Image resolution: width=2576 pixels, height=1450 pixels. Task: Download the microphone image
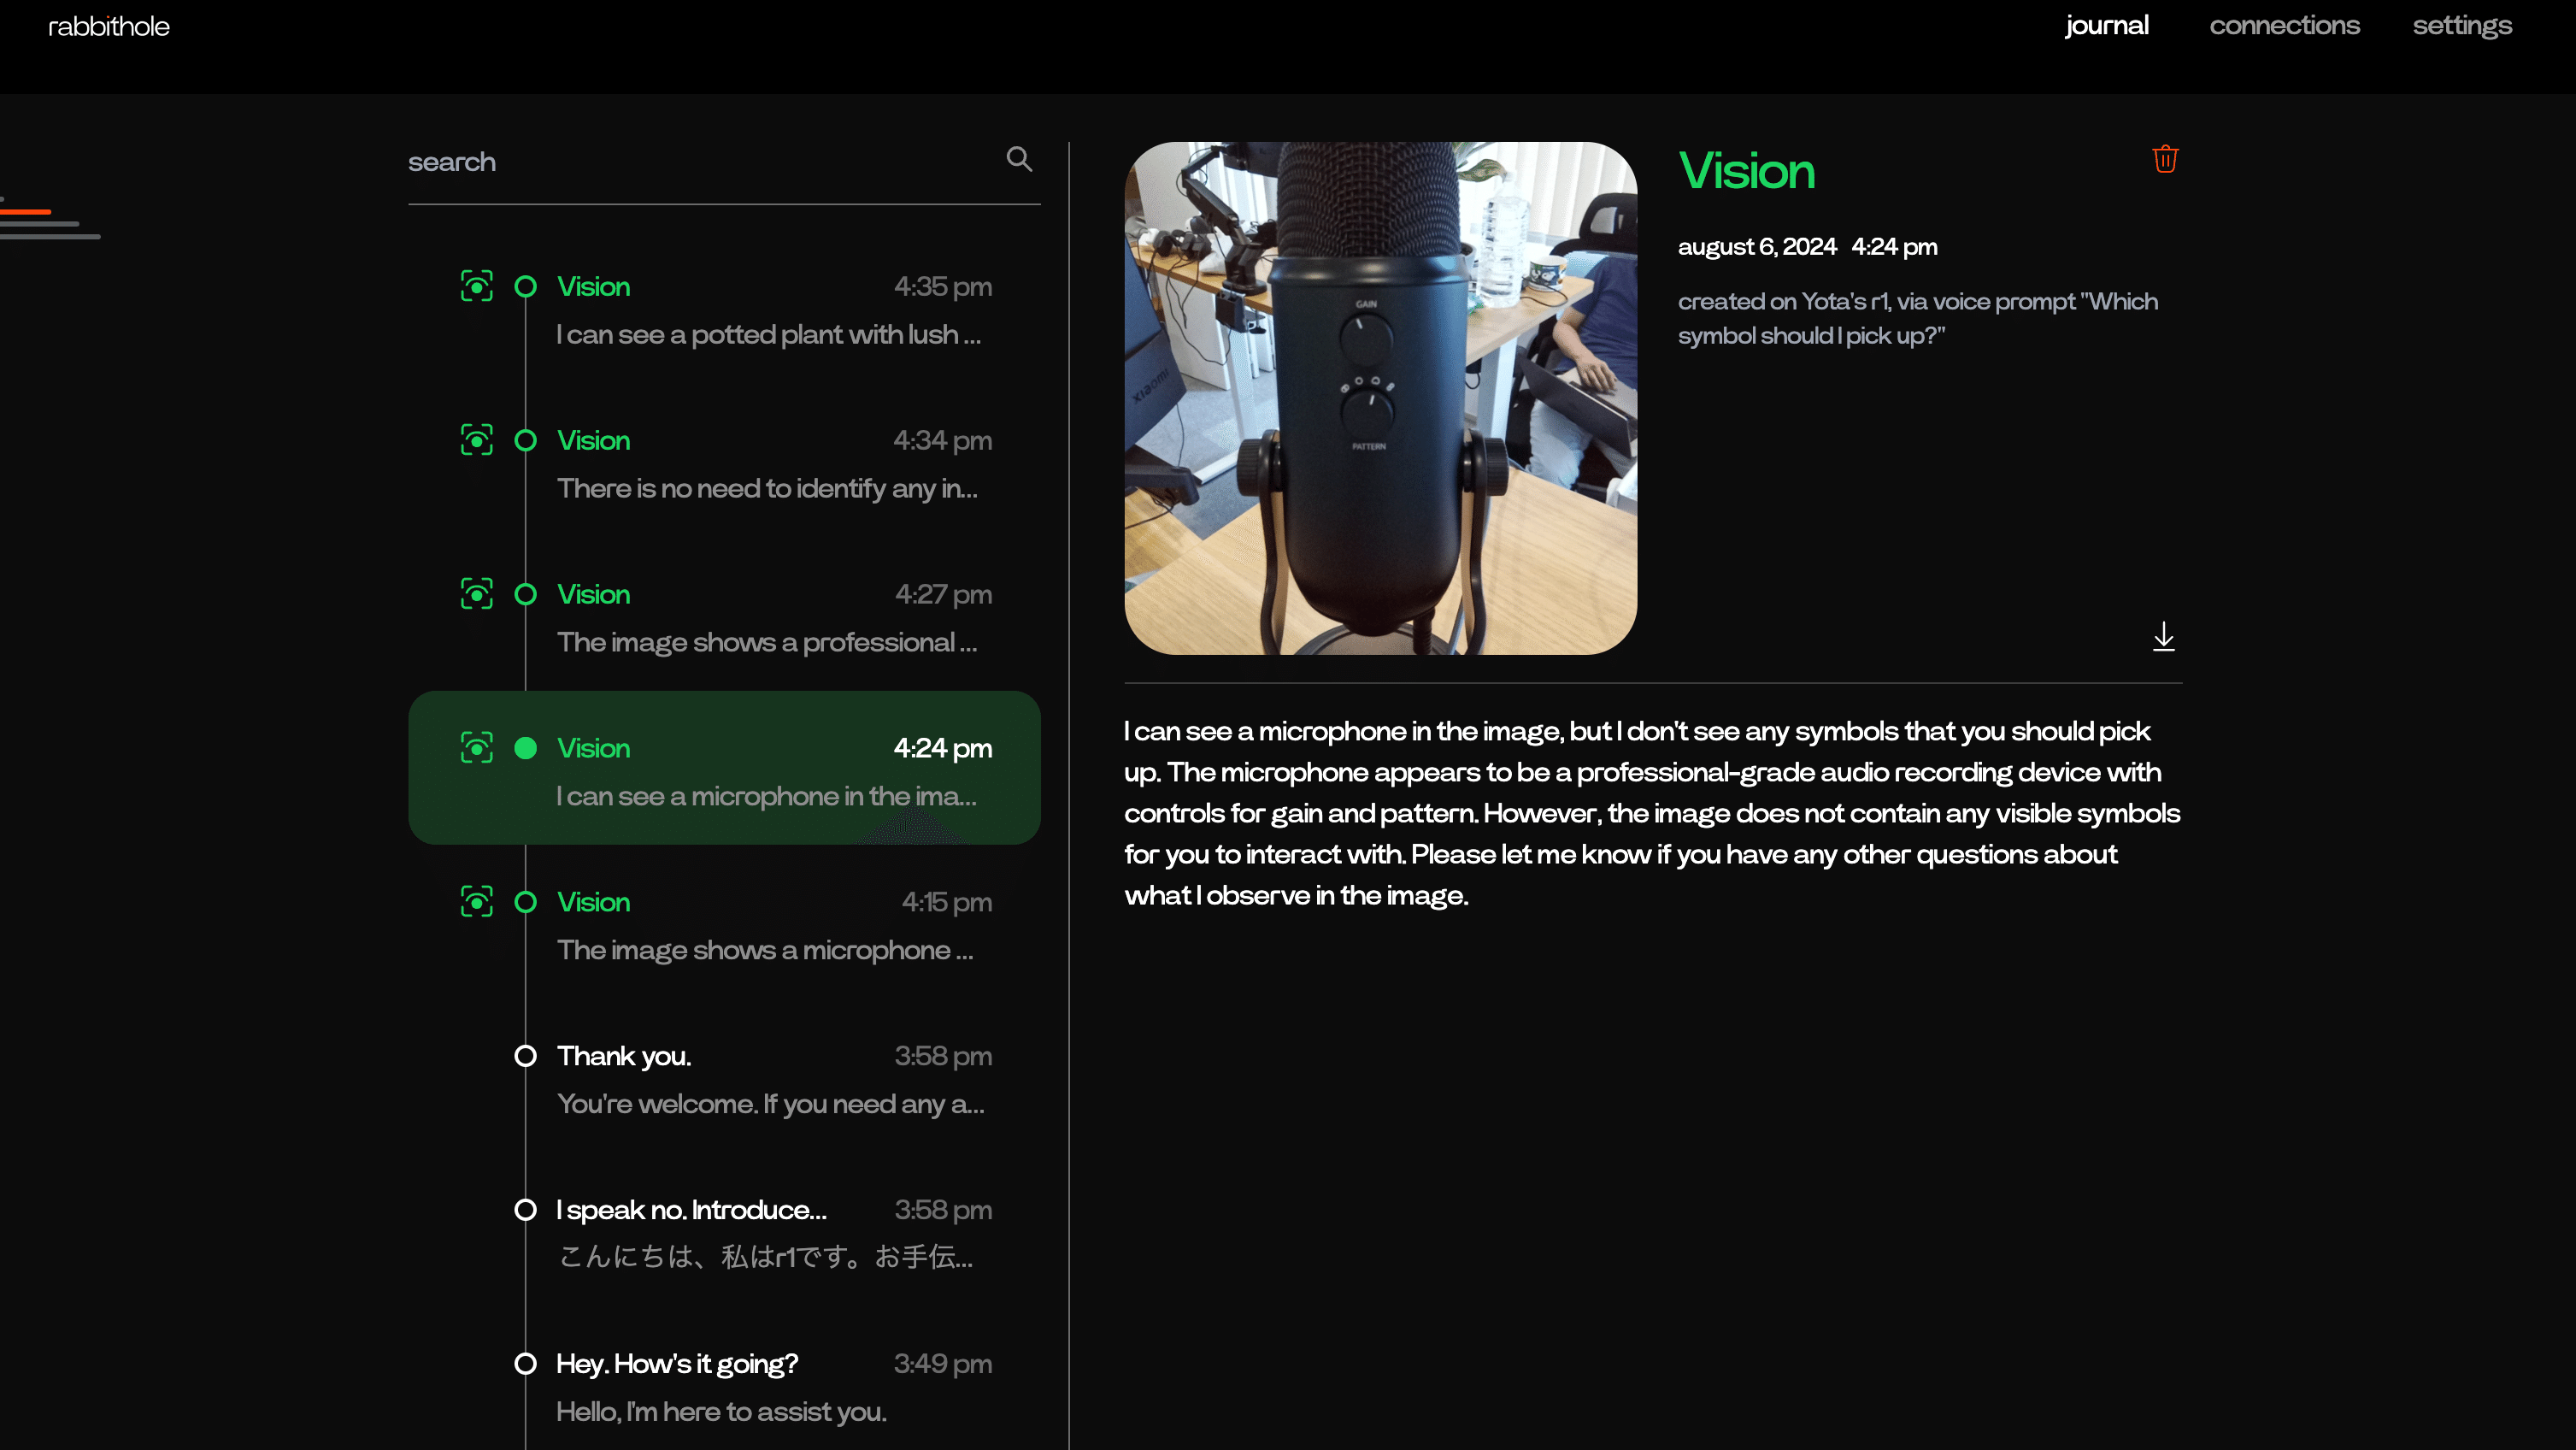[x=2163, y=637]
